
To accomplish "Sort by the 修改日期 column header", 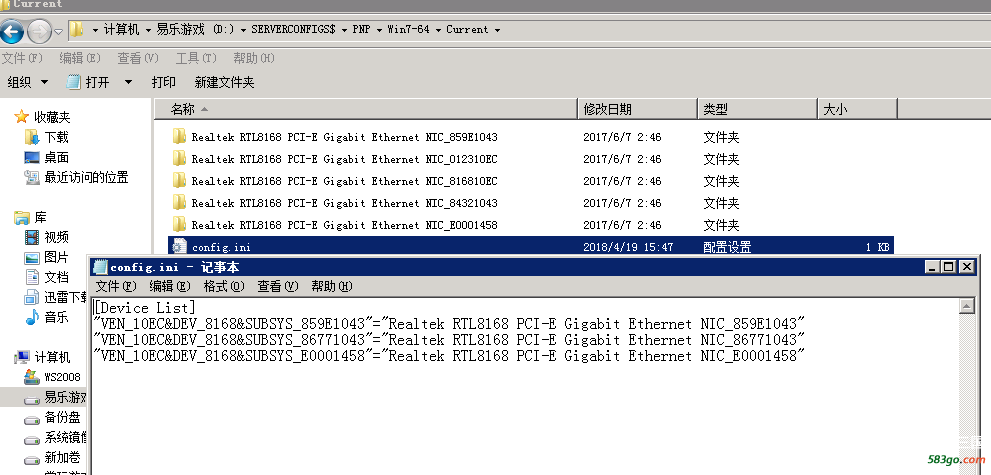I will (638, 109).
